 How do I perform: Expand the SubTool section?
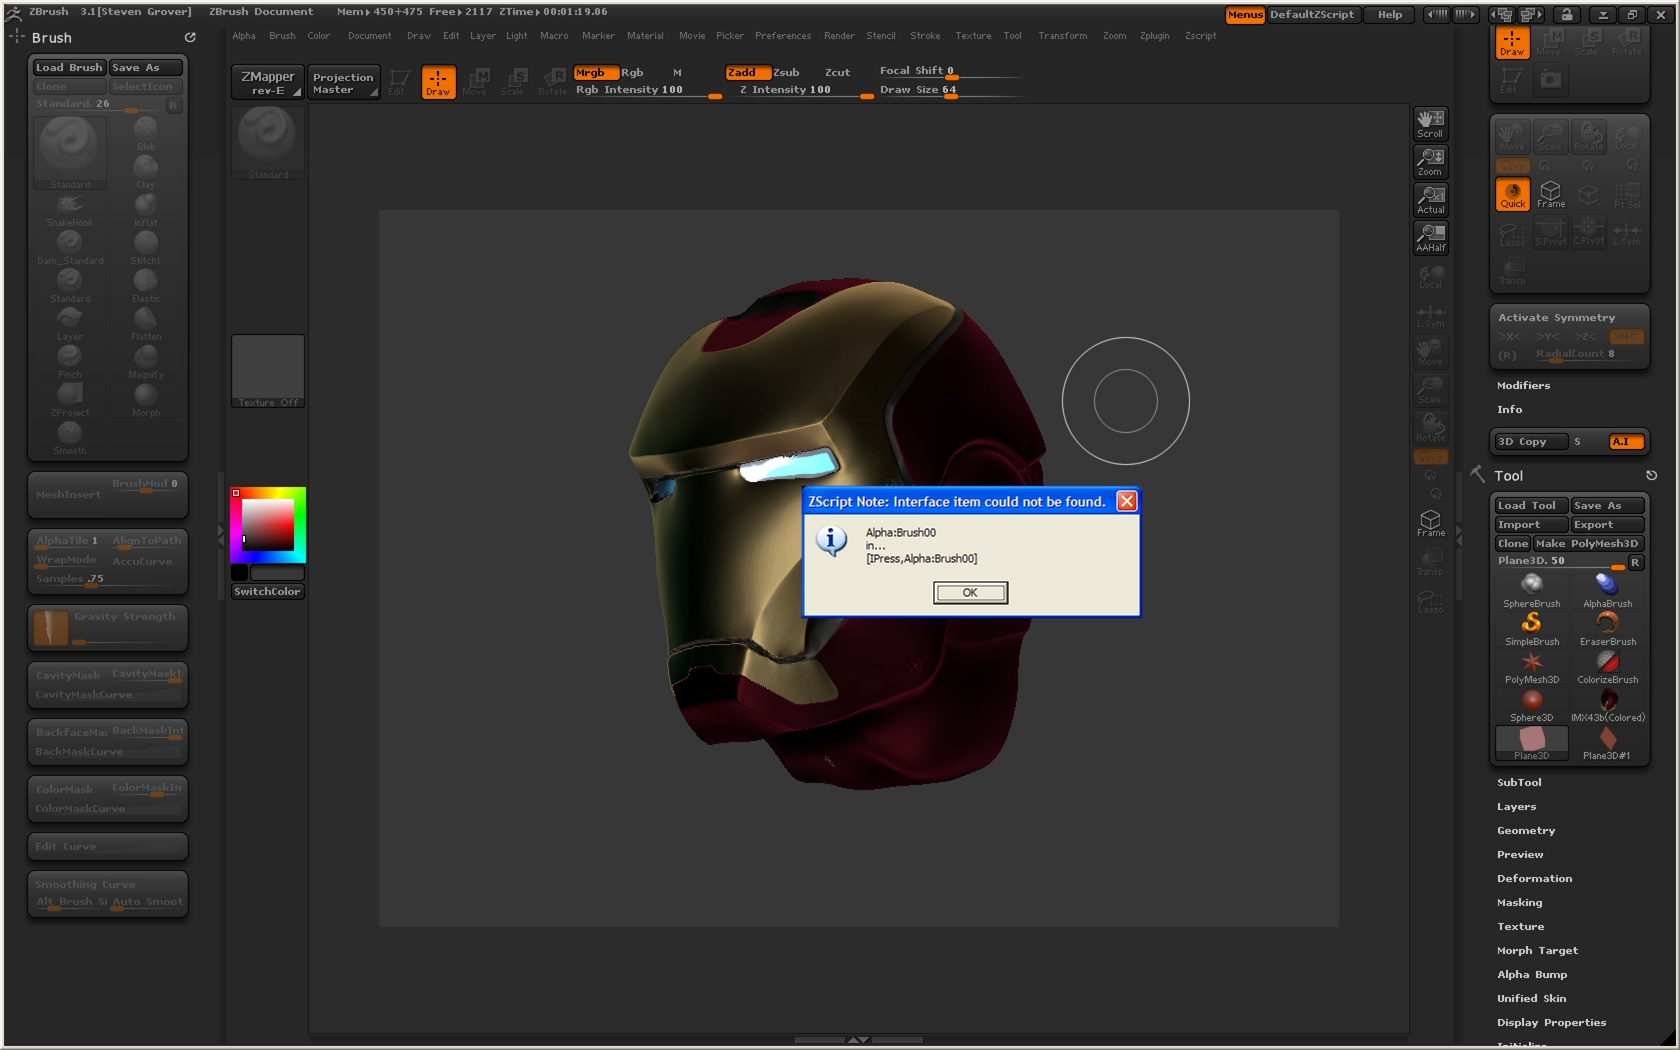point(1518,782)
